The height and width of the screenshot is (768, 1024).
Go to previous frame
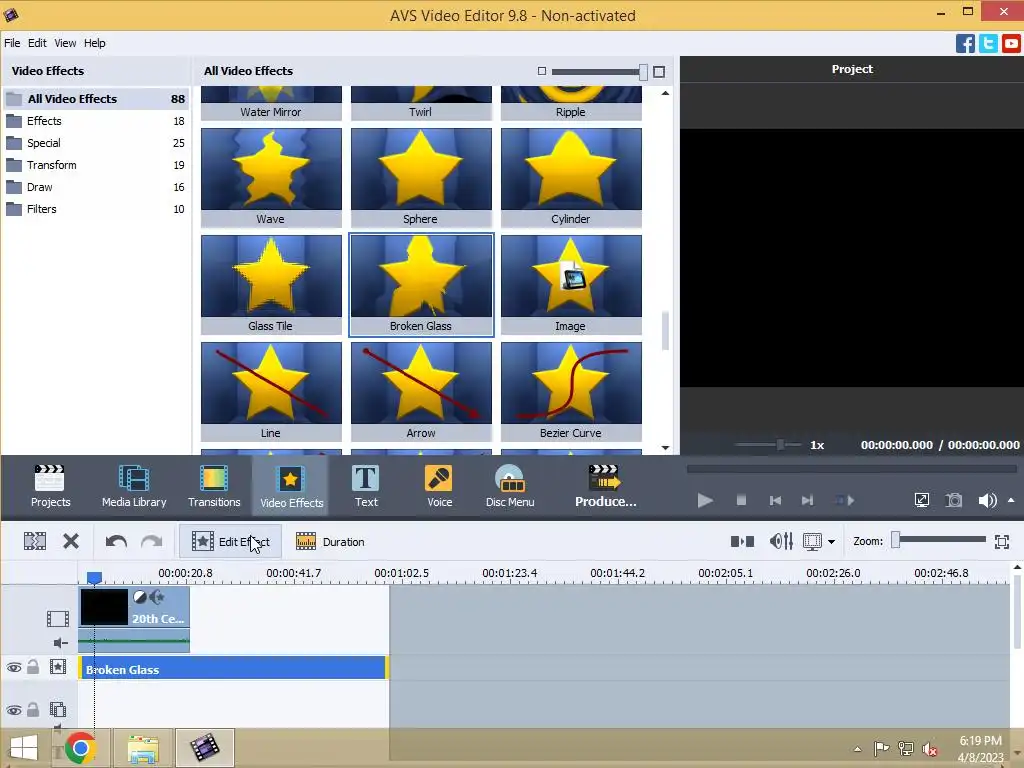pyautogui.click(x=775, y=500)
